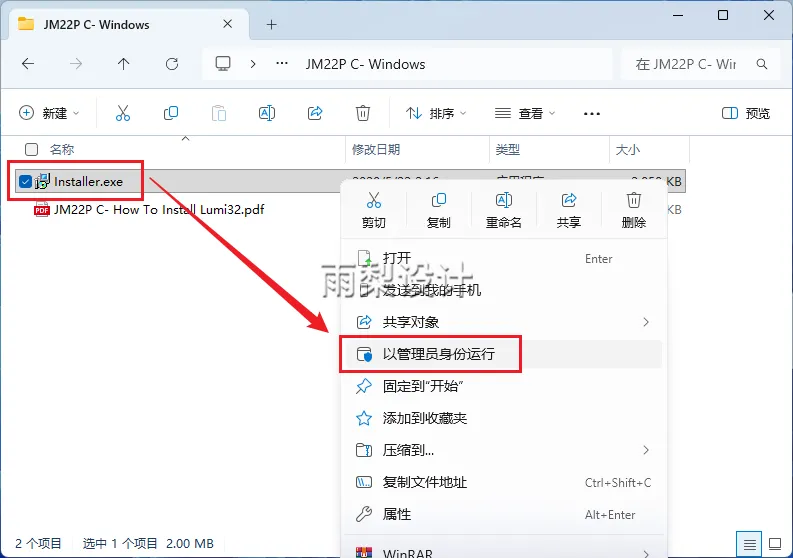
Task: Click the toolbar Copy icon
Action: (x=171, y=113)
